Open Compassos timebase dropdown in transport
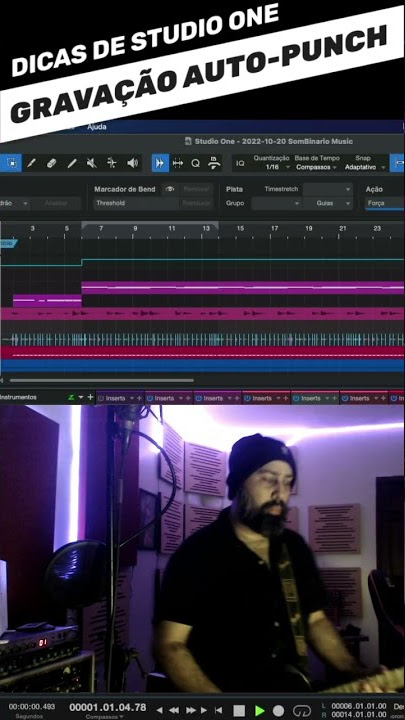The height and width of the screenshot is (720, 405). tap(105, 716)
